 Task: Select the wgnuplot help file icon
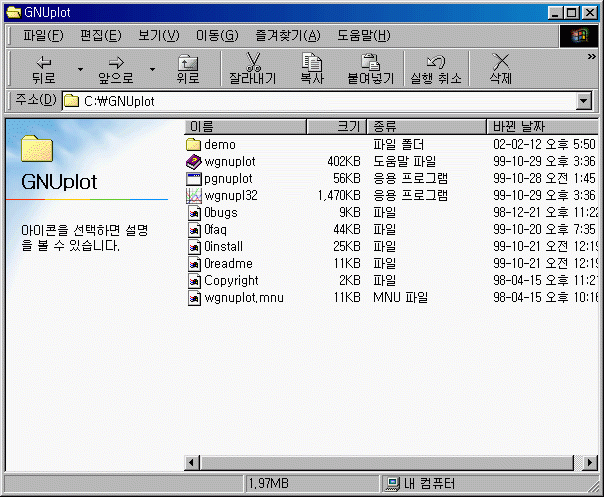193,161
